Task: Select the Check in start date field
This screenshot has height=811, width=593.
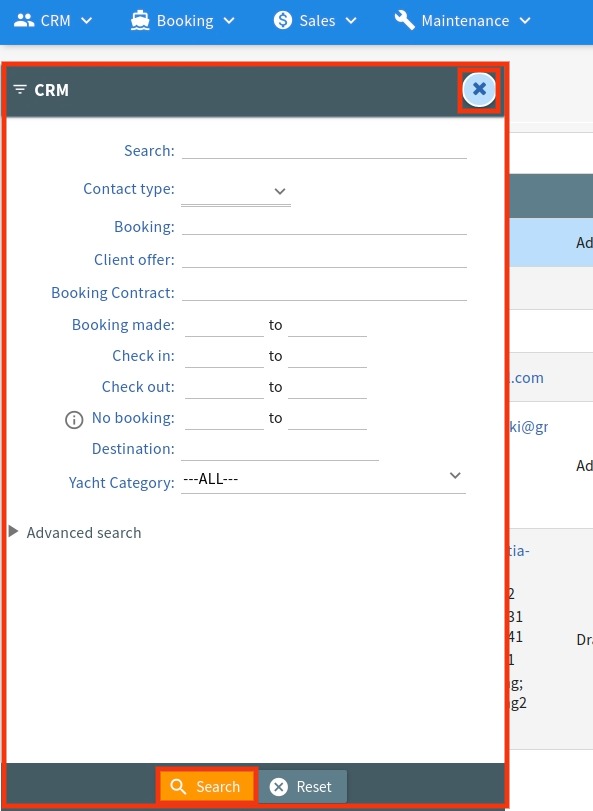Action: click(x=224, y=356)
